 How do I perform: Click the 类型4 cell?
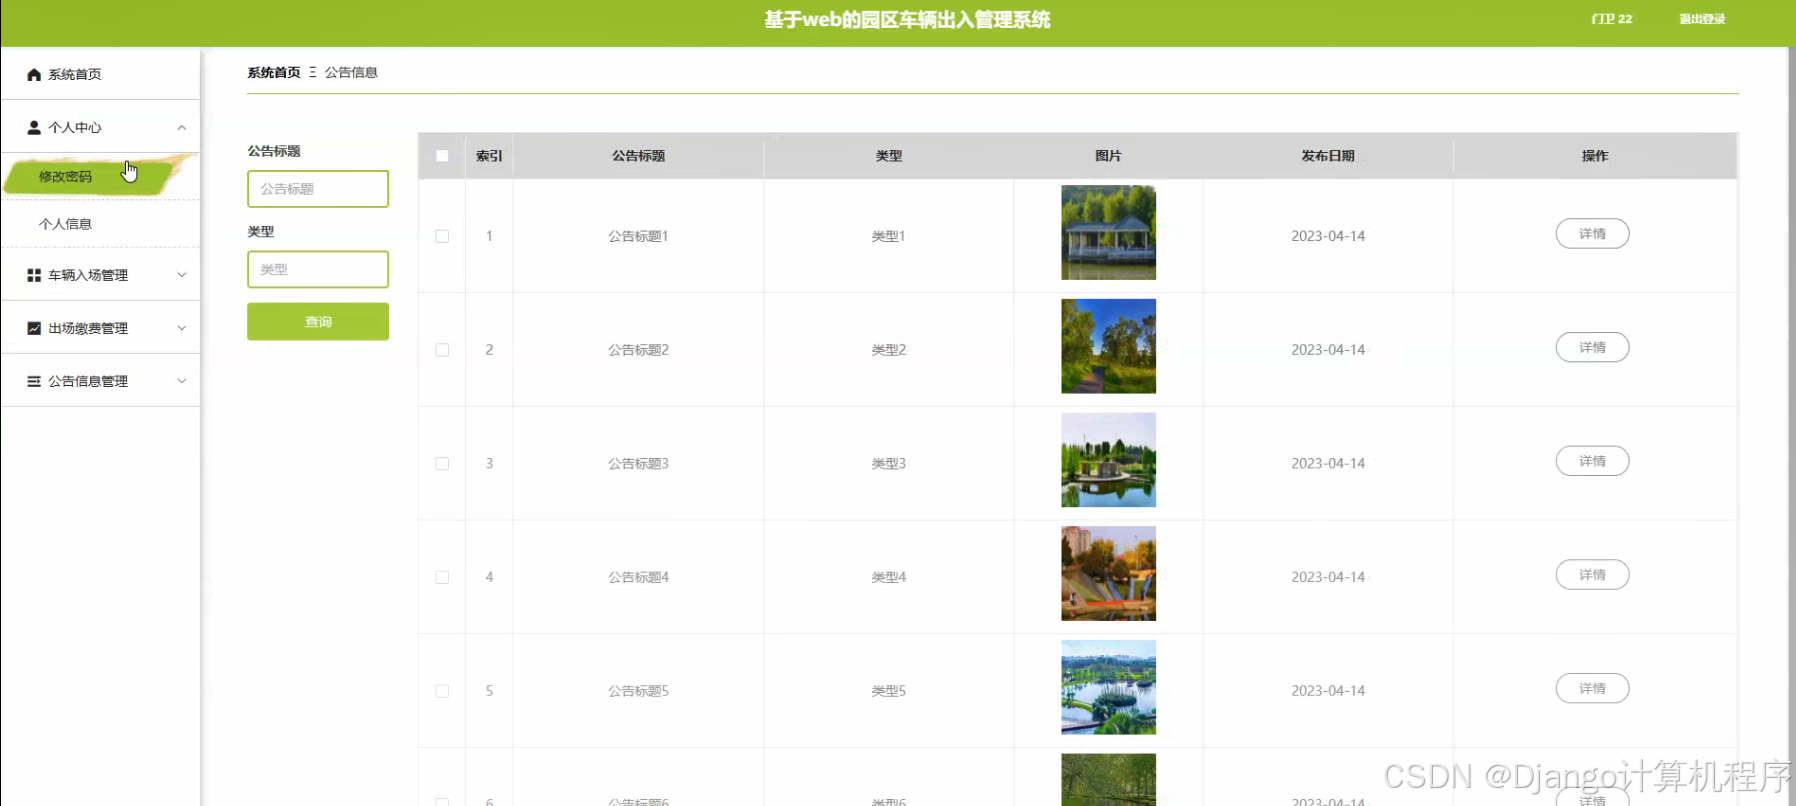pyautogui.click(x=888, y=577)
